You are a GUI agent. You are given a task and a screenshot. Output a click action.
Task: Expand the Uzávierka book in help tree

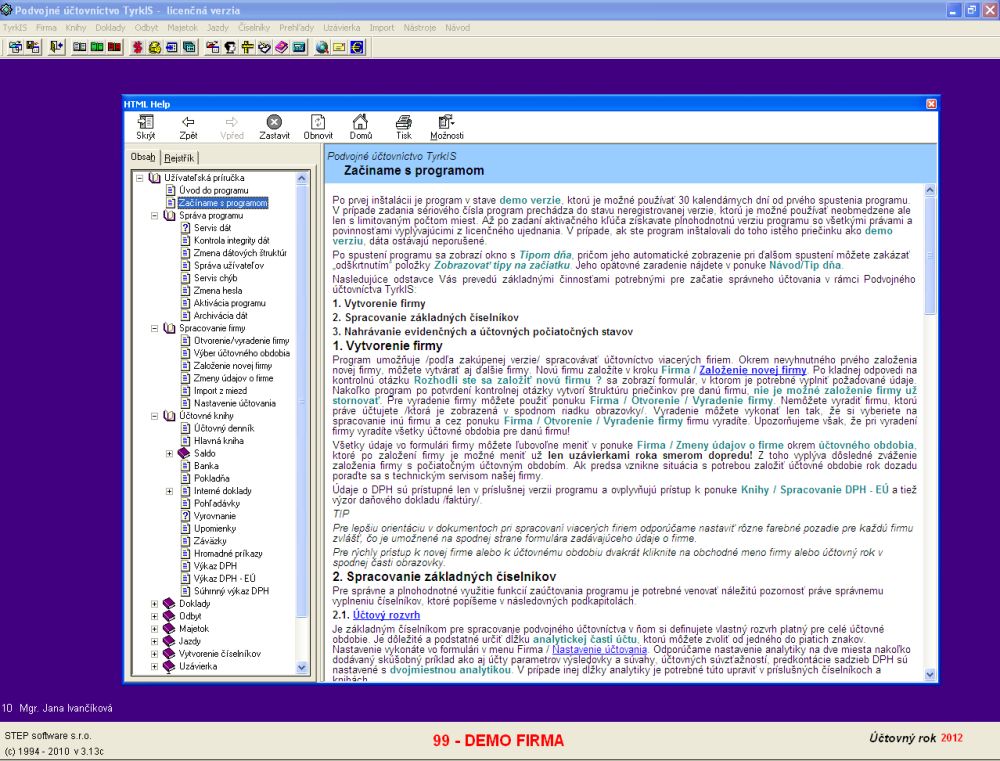tap(154, 667)
